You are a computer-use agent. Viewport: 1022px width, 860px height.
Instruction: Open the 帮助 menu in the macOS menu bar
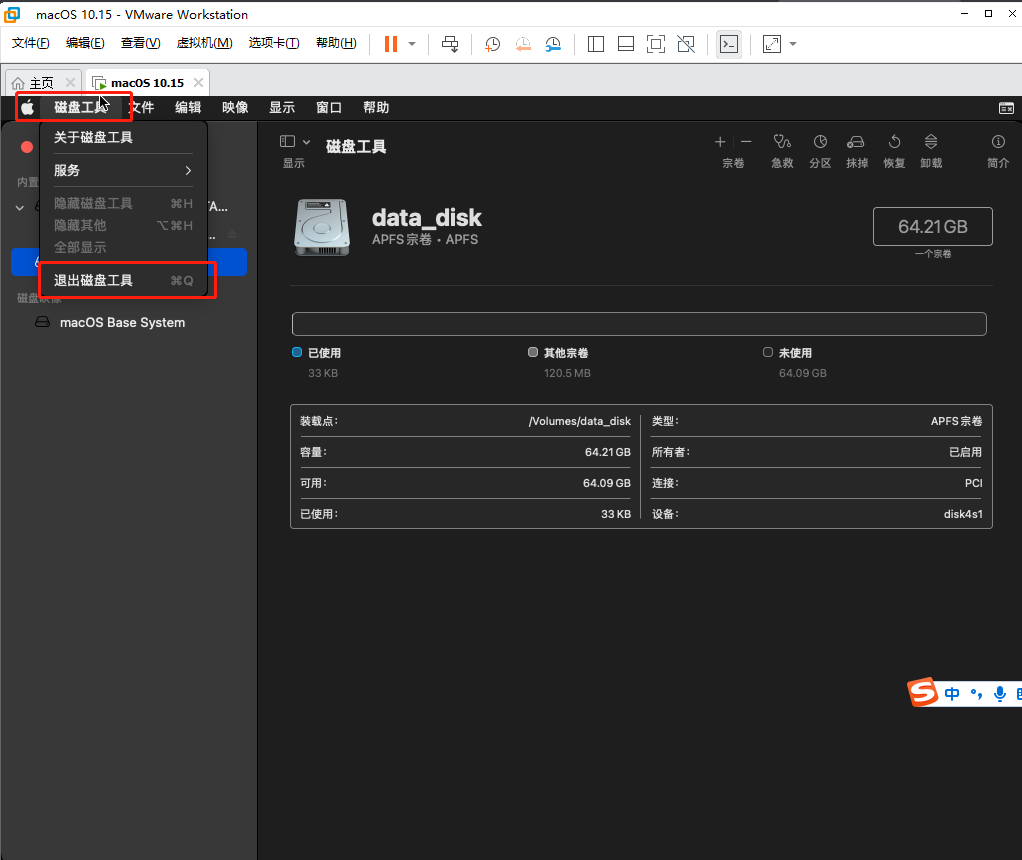pos(375,108)
